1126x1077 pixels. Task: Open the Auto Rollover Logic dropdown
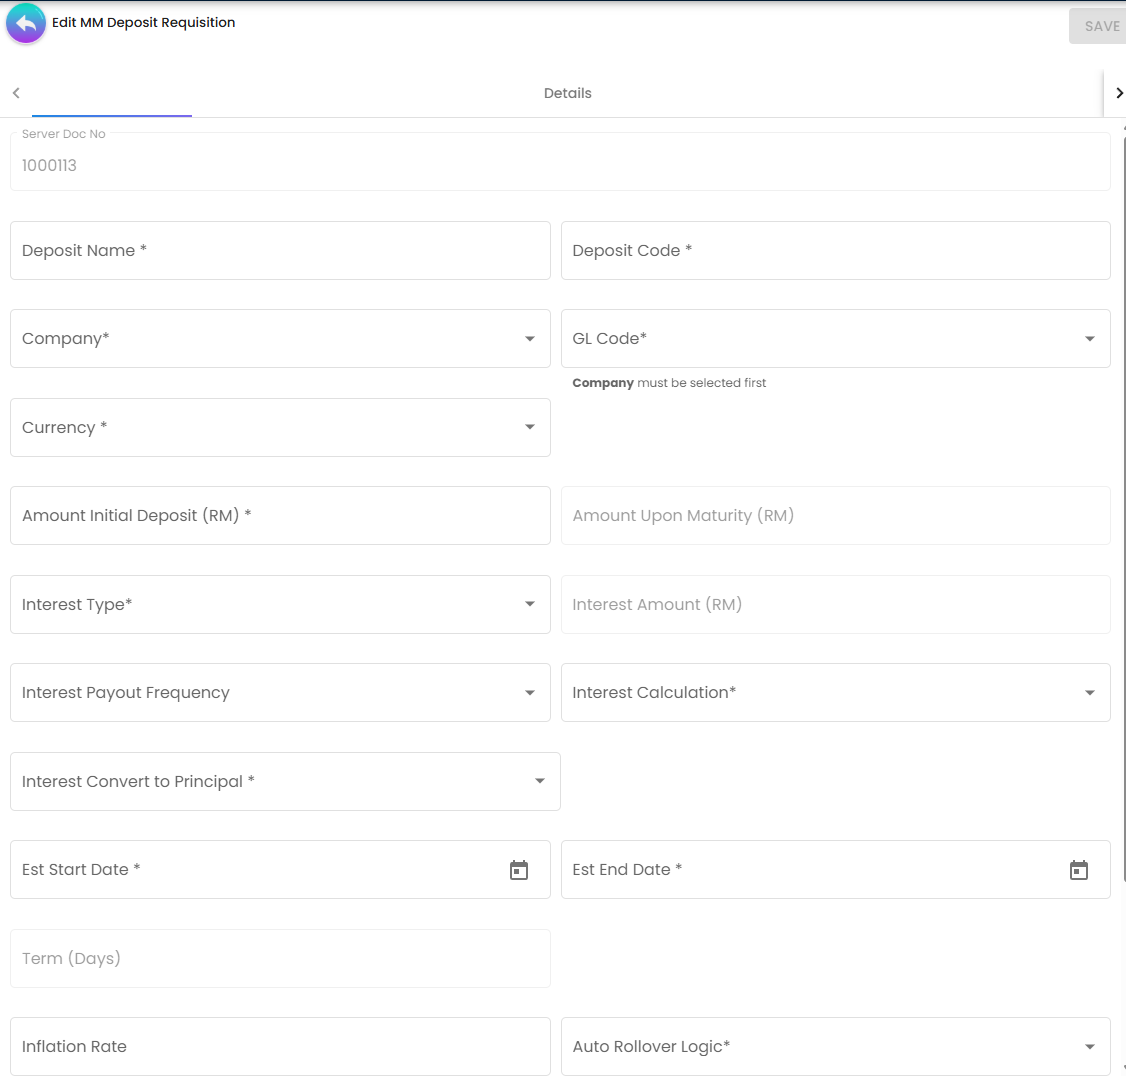point(835,1047)
